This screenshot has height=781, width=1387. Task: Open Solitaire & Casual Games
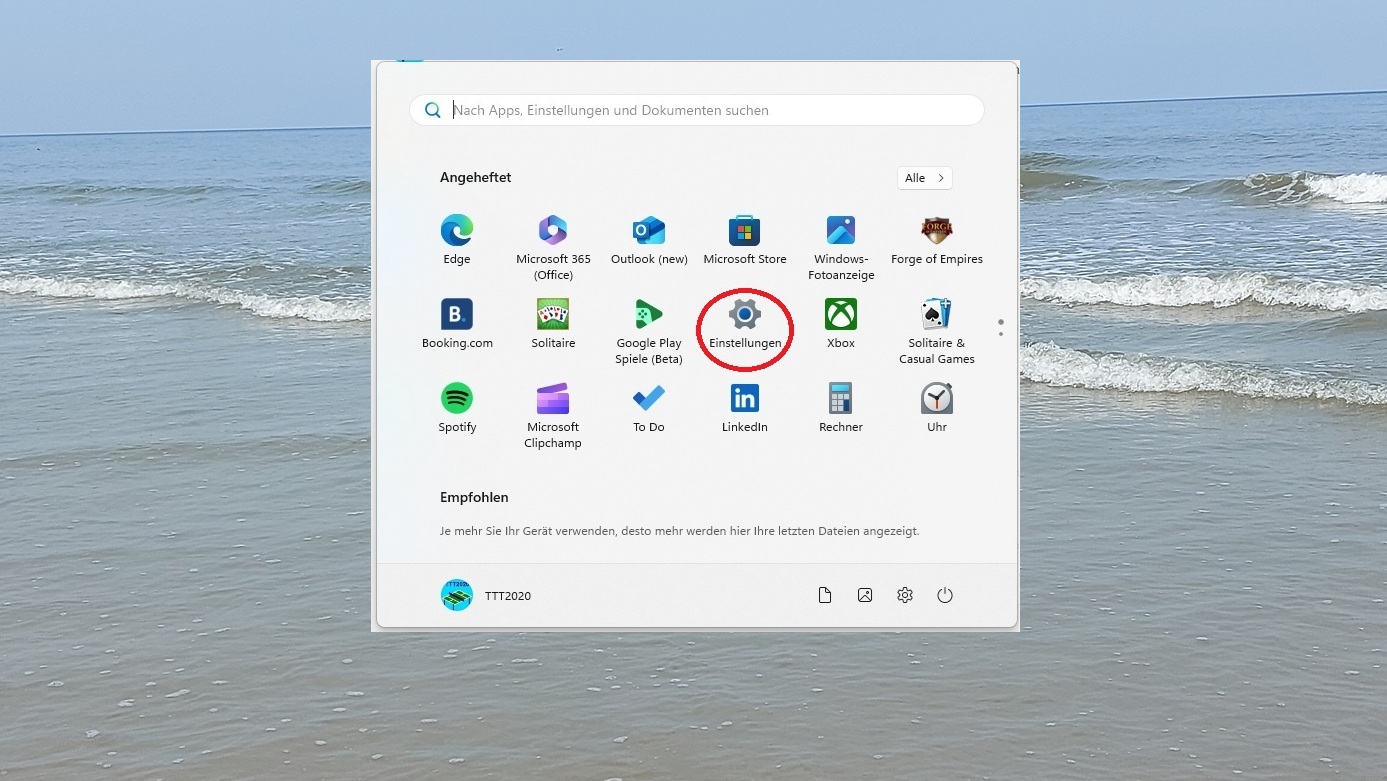tap(937, 331)
